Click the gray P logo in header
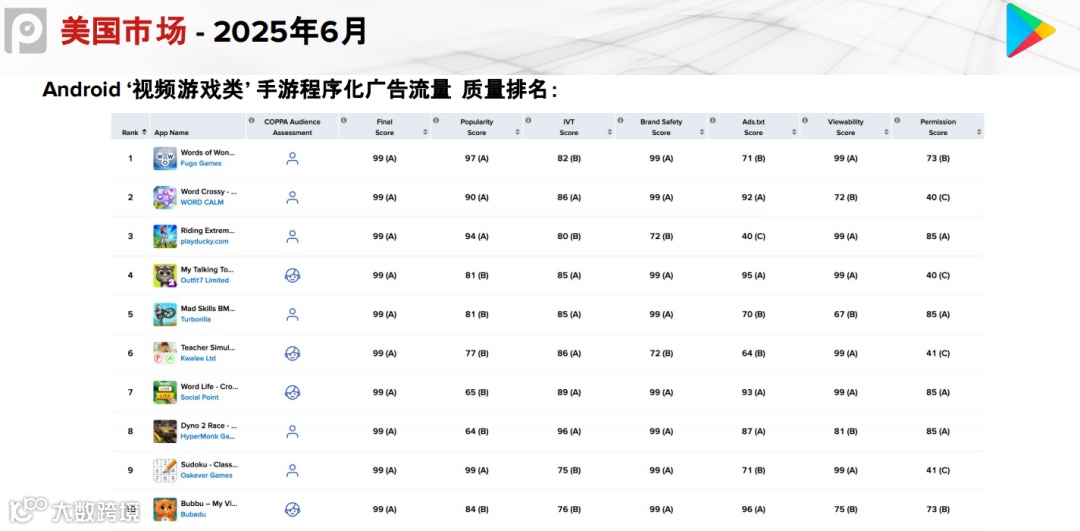Viewport: 1080px width, 531px height. point(25,30)
